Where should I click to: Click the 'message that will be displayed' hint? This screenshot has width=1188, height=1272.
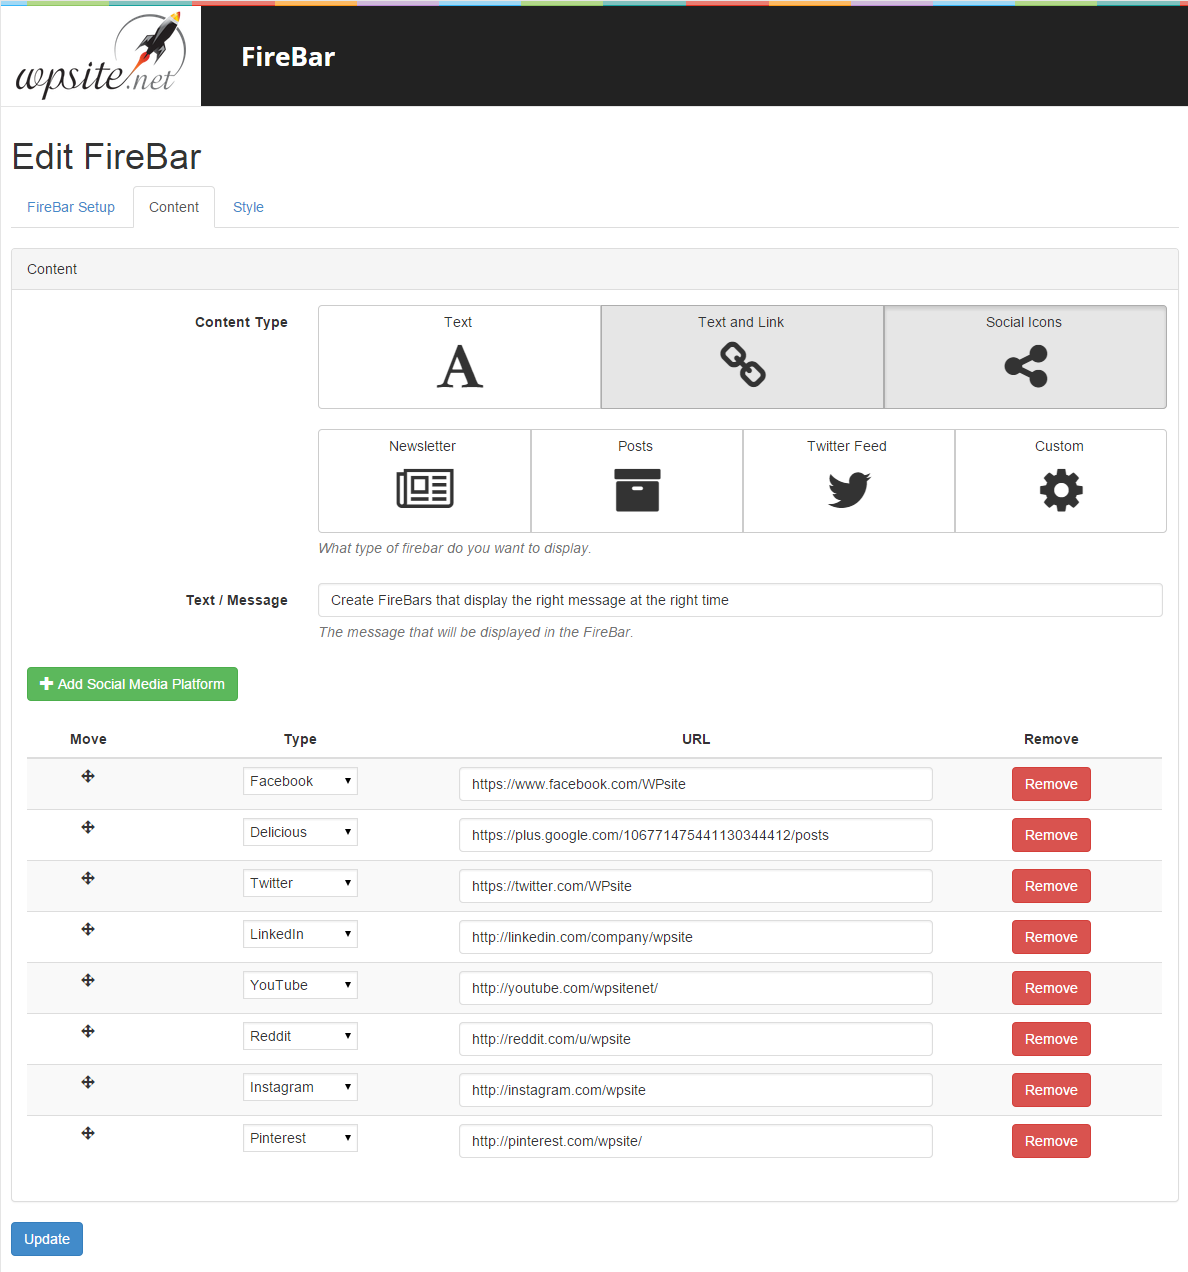[476, 632]
